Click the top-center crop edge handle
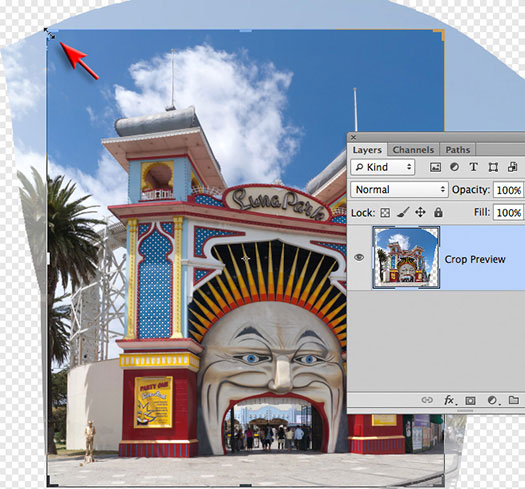This screenshot has height=489, width=525. [246, 31]
